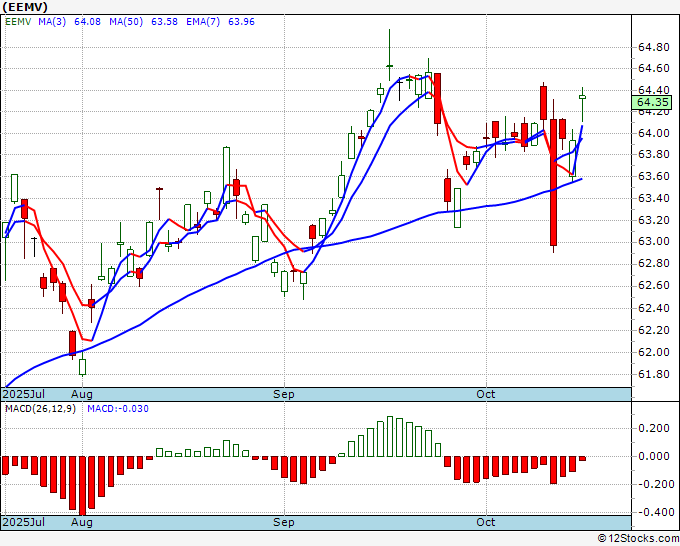This screenshot has height=546, width=680.
Task: Click the 64.80 price axis label
Action: tap(654, 47)
